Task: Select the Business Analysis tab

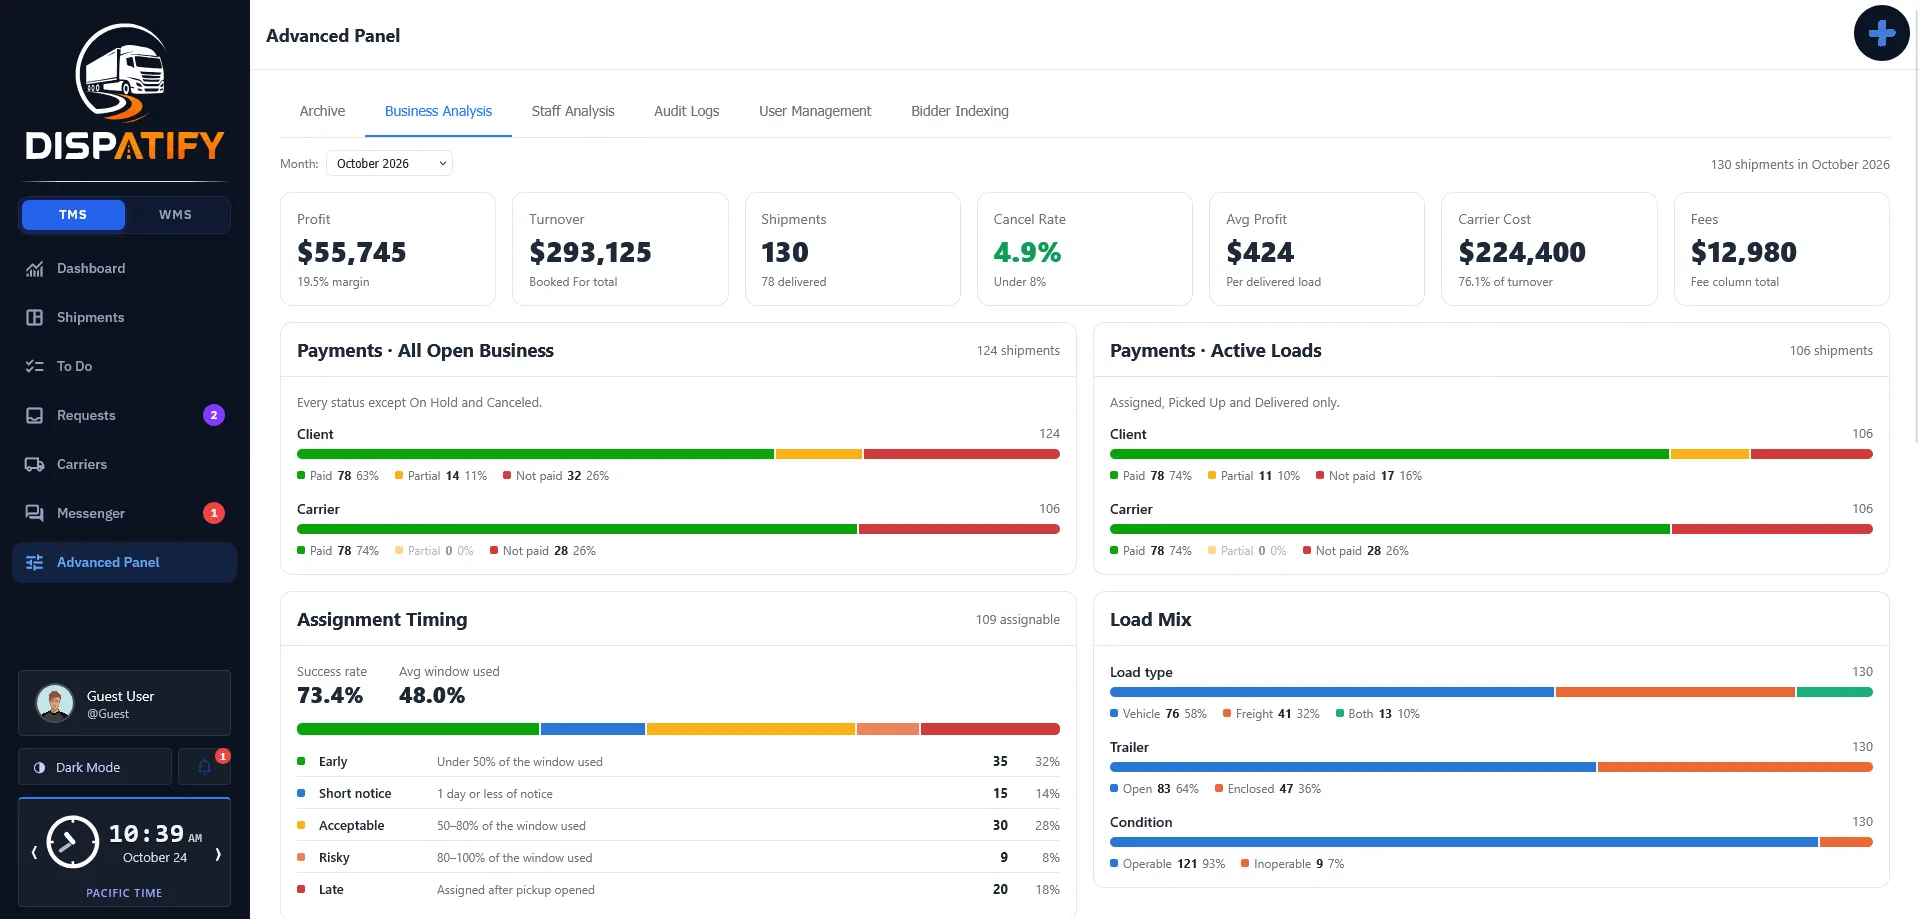Action: point(438,111)
